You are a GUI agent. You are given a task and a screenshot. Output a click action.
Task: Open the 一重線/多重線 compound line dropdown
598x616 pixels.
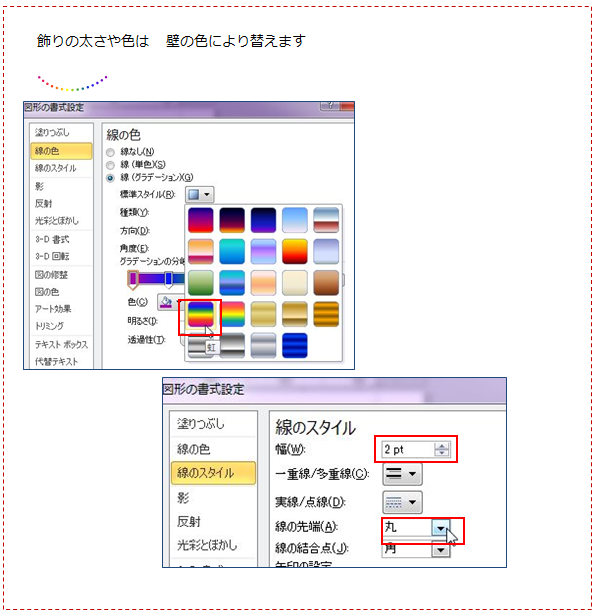click(x=402, y=474)
